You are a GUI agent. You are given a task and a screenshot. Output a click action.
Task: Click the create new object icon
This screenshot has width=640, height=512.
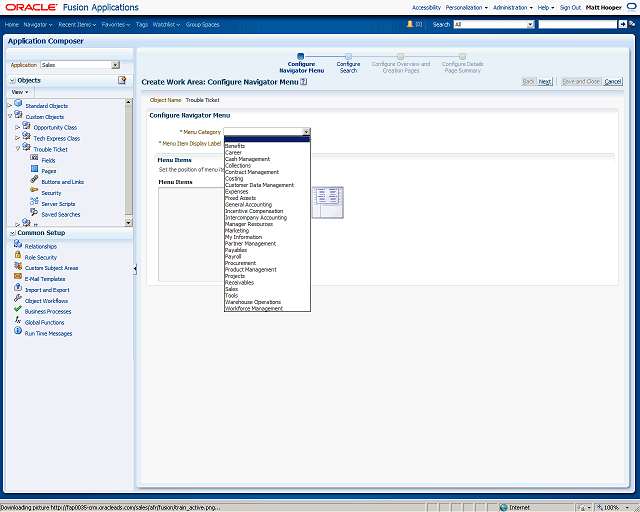coord(122,80)
